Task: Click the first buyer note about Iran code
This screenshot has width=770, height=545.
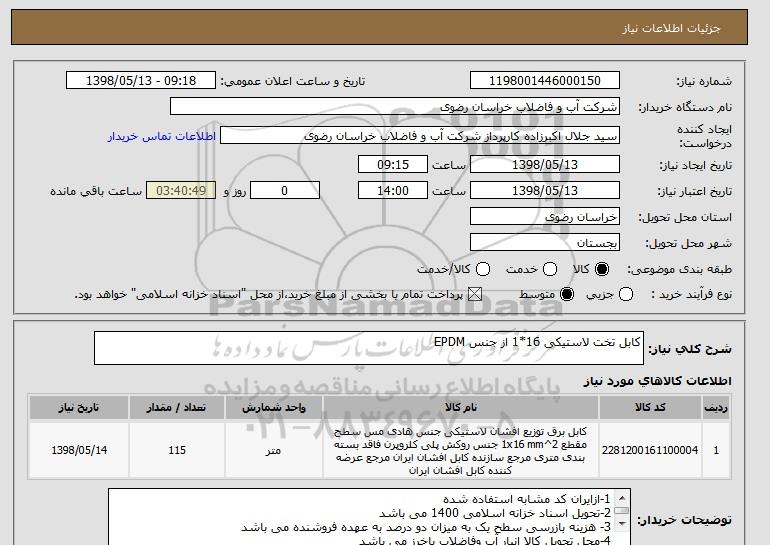Action: (527, 499)
